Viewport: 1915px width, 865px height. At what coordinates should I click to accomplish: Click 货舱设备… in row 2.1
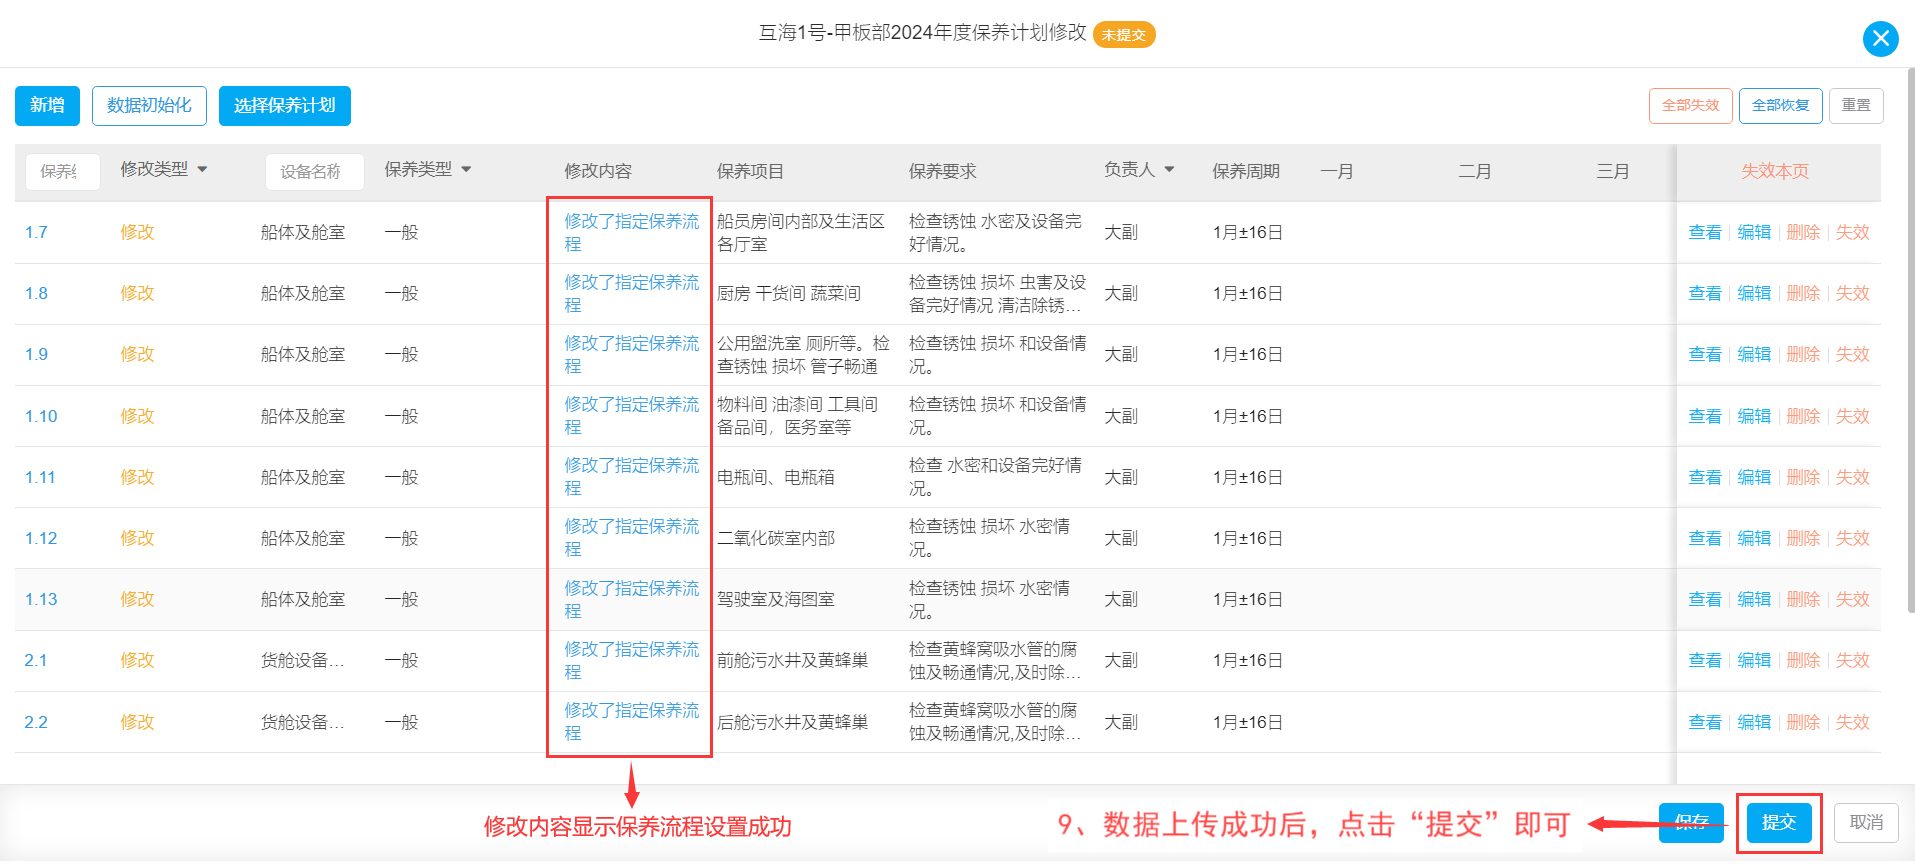click(x=302, y=660)
